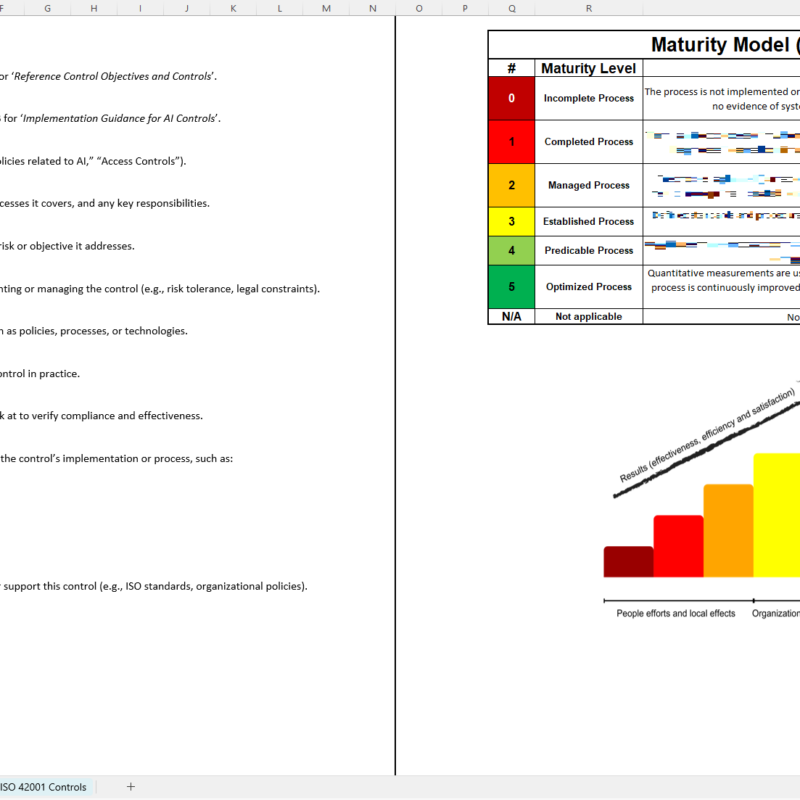The image size is (800, 800).
Task: Select column M header
Action: pyautogui.click(x=326, y=8)
